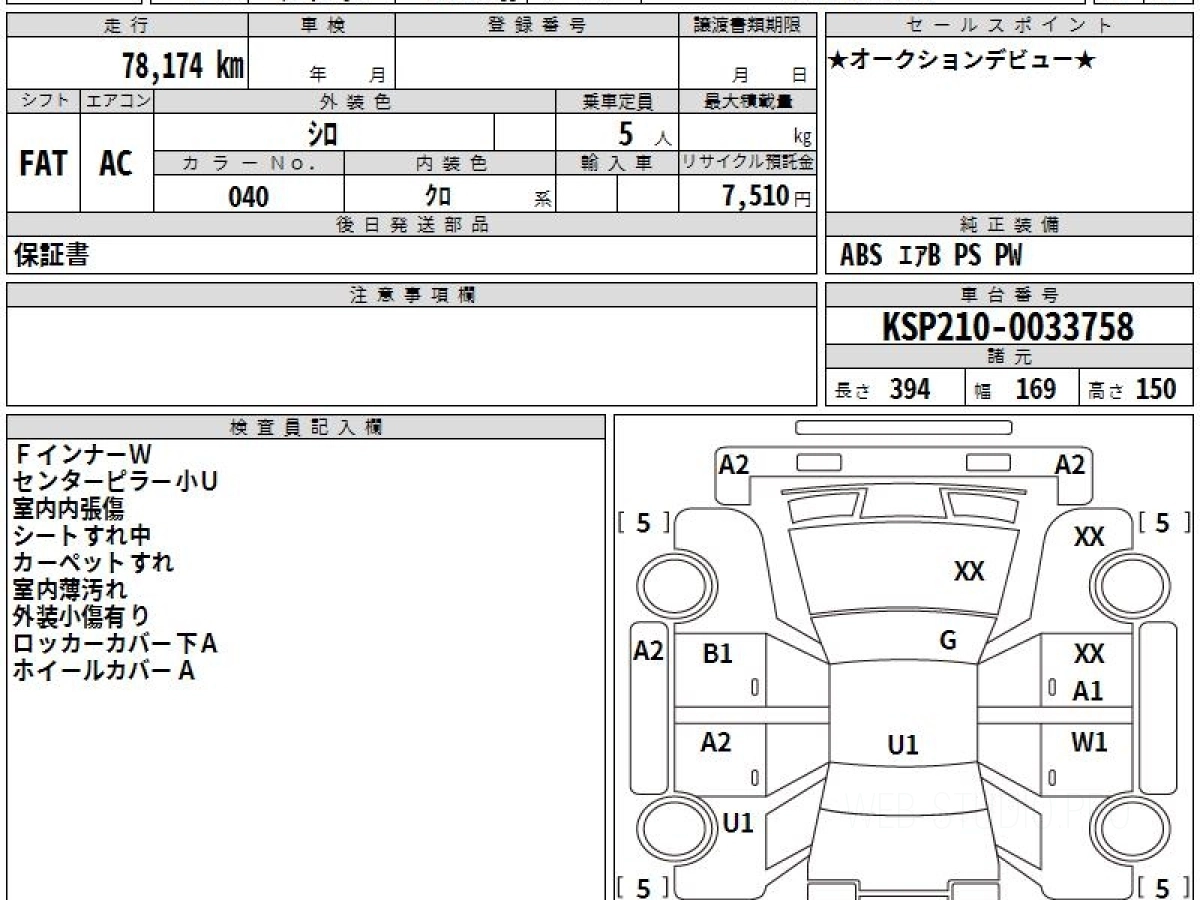Select the シフト header cell
1200x900 pixels.
44,101
